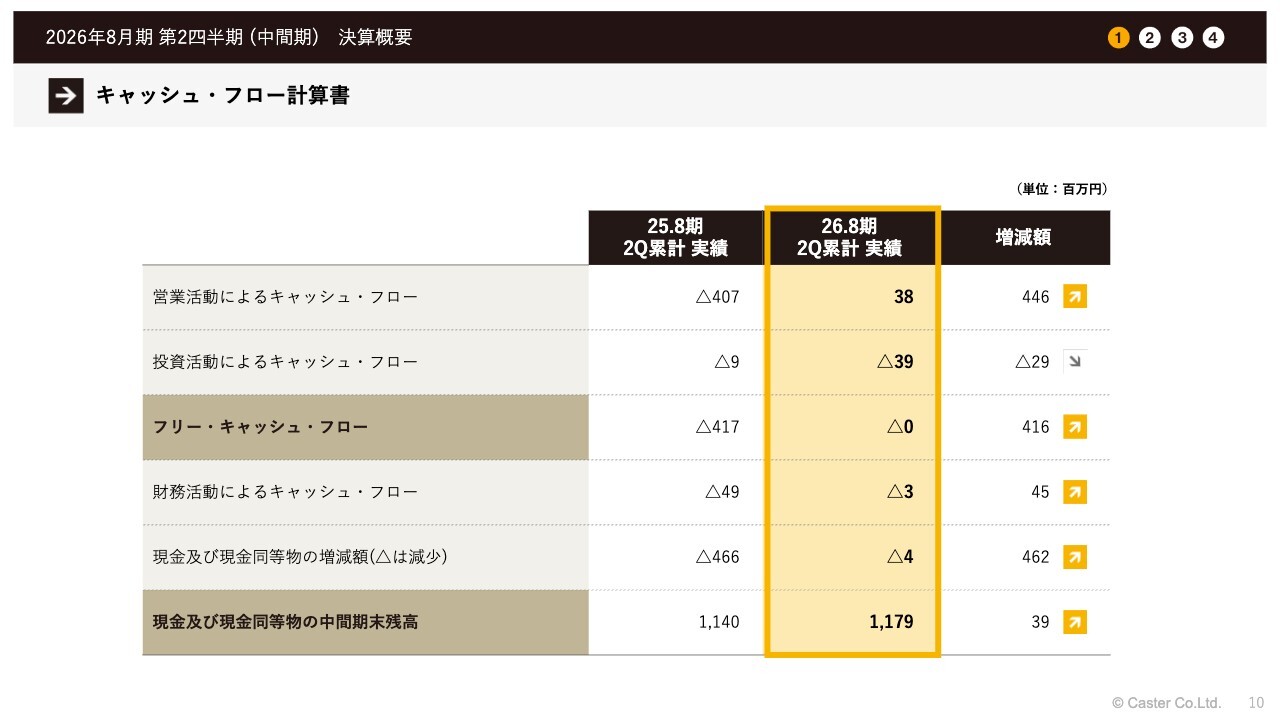Viewport: 1280px width, 720px height.
Task: Click the up arrow icon for 財務活動 row
Action: click(x=1074, y=492)
